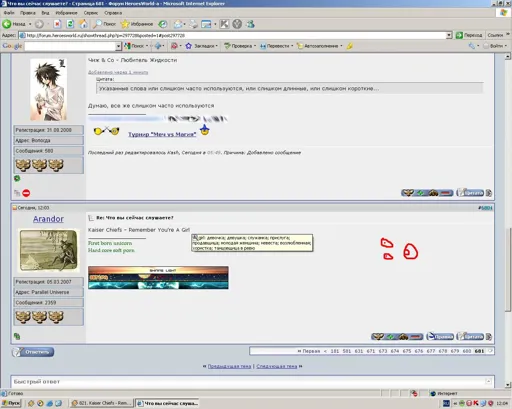The height and width of the screenshot is (409, 512).
Task: Open the reputation bar on first post
Action: (x=427, y=193)
